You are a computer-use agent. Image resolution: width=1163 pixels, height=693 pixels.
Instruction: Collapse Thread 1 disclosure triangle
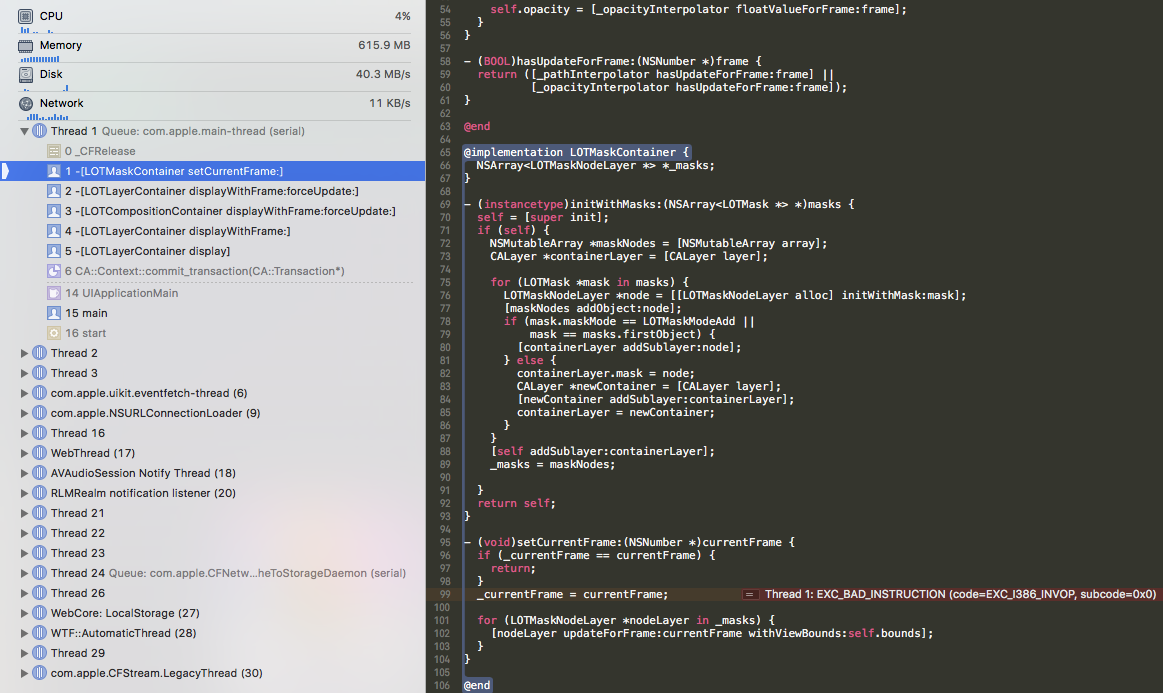pos(24,131)
